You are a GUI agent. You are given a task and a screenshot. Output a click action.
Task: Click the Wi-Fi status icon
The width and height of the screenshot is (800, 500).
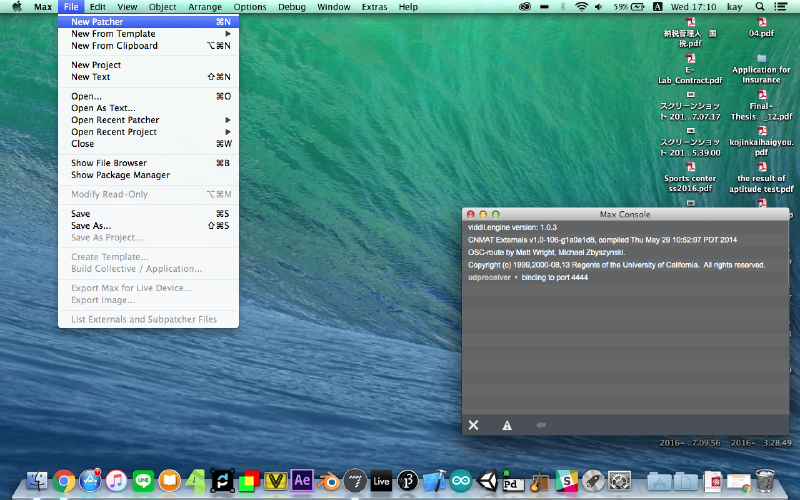(581, 7)
